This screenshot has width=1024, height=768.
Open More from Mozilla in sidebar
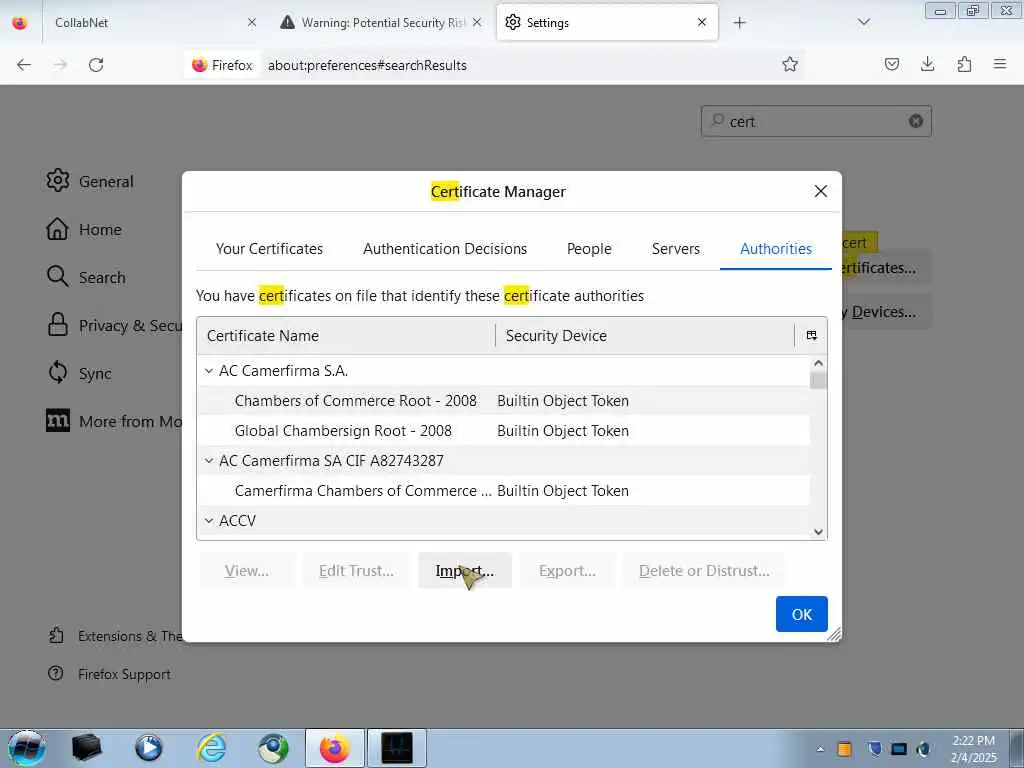coord(114,421)
